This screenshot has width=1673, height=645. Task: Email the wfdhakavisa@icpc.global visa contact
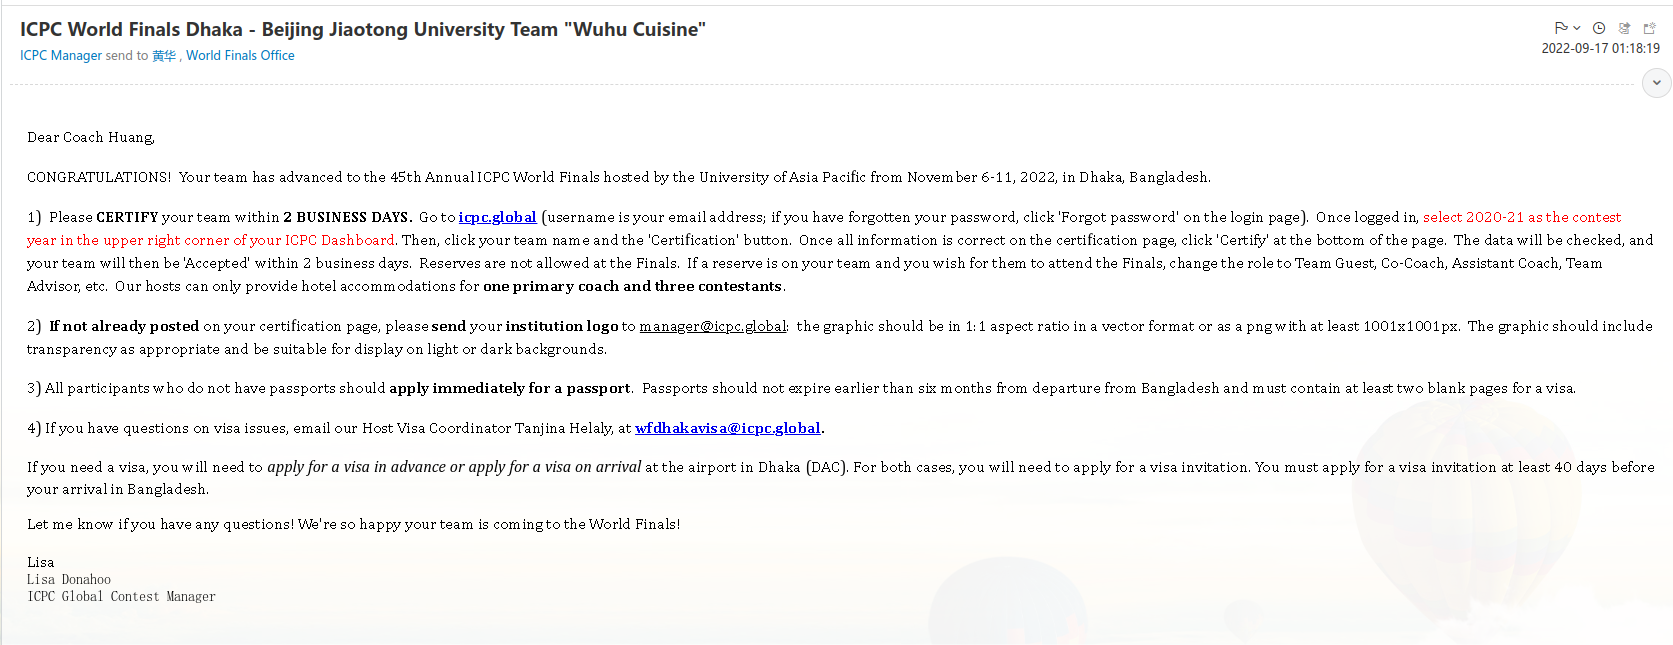pyautogui.click(x=727, y=428)
